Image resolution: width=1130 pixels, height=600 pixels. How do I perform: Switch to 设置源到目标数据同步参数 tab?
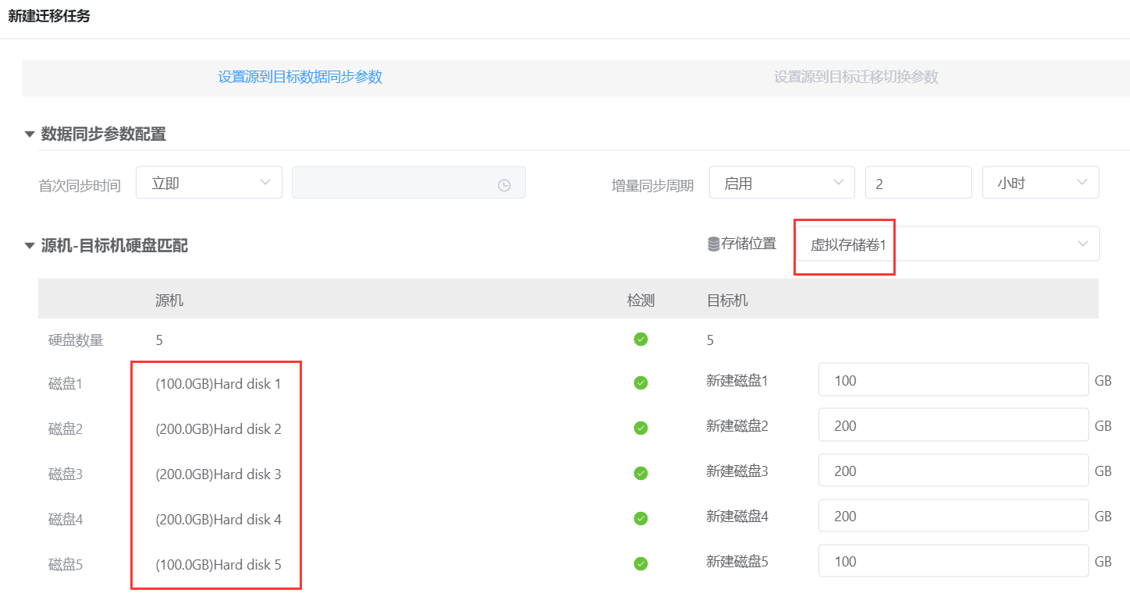tap(300, 77)
